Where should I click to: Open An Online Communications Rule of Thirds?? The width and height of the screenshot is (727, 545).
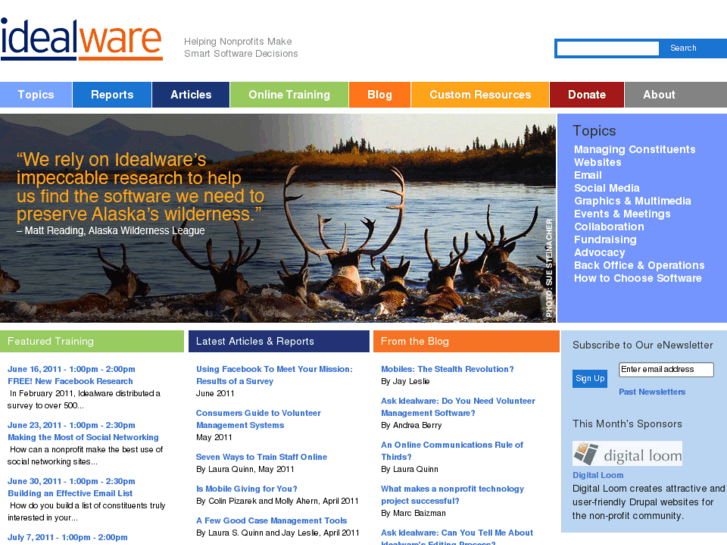[x=452, y=451]
